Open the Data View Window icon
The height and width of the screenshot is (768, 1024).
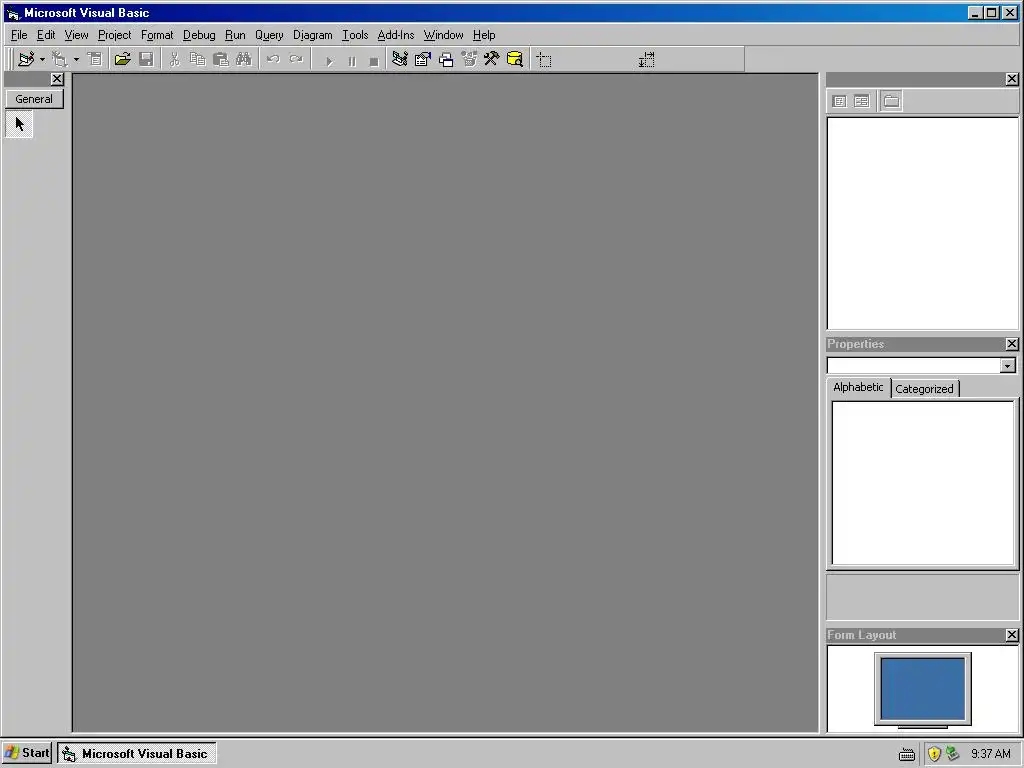click(515, 59)
